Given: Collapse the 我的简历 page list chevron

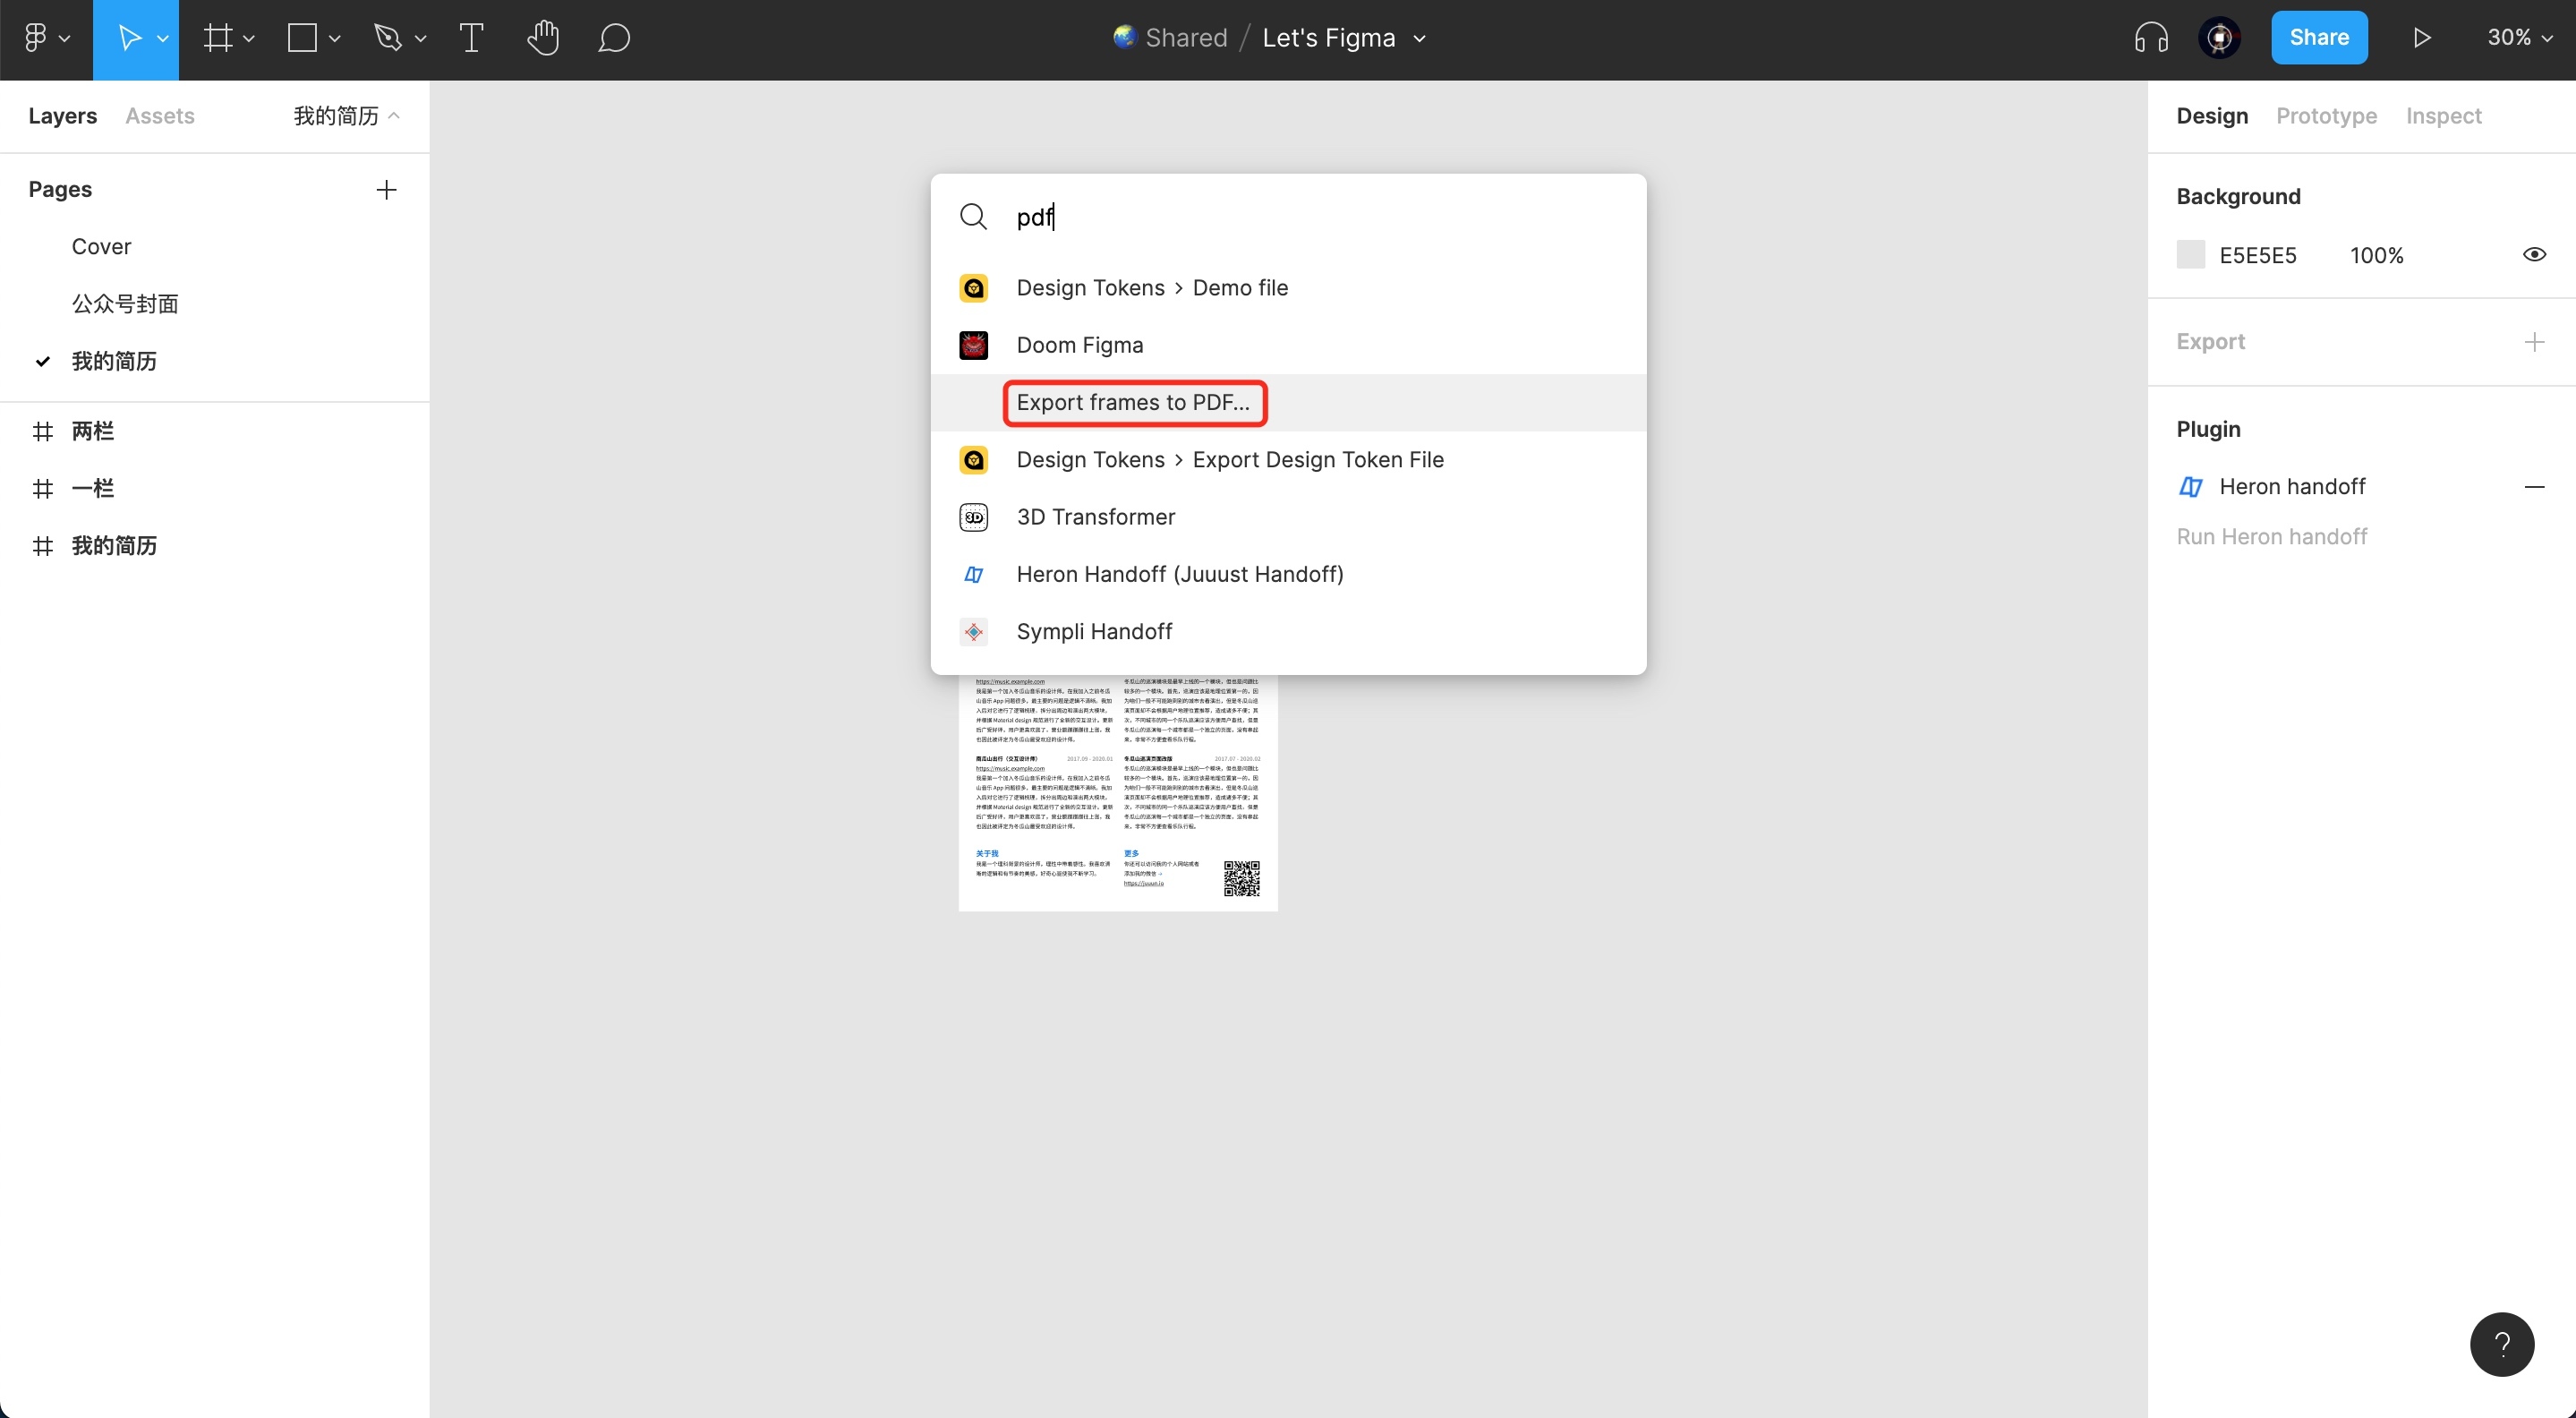Looking at the screenshot, I should [394, 116].
